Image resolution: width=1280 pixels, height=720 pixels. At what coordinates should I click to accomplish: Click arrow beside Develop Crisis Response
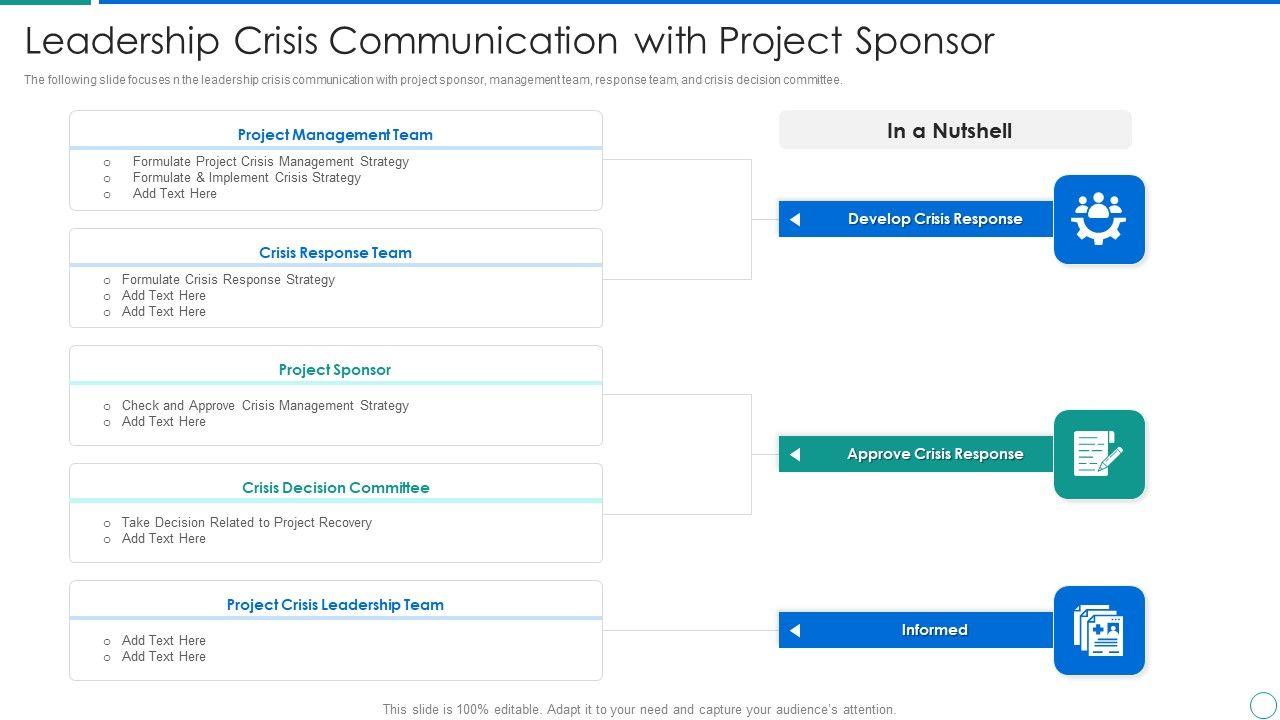click(x=795, y=219)
